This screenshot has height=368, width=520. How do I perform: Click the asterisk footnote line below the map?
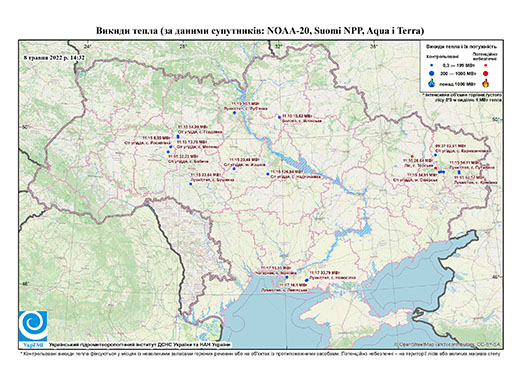[260, 353]
